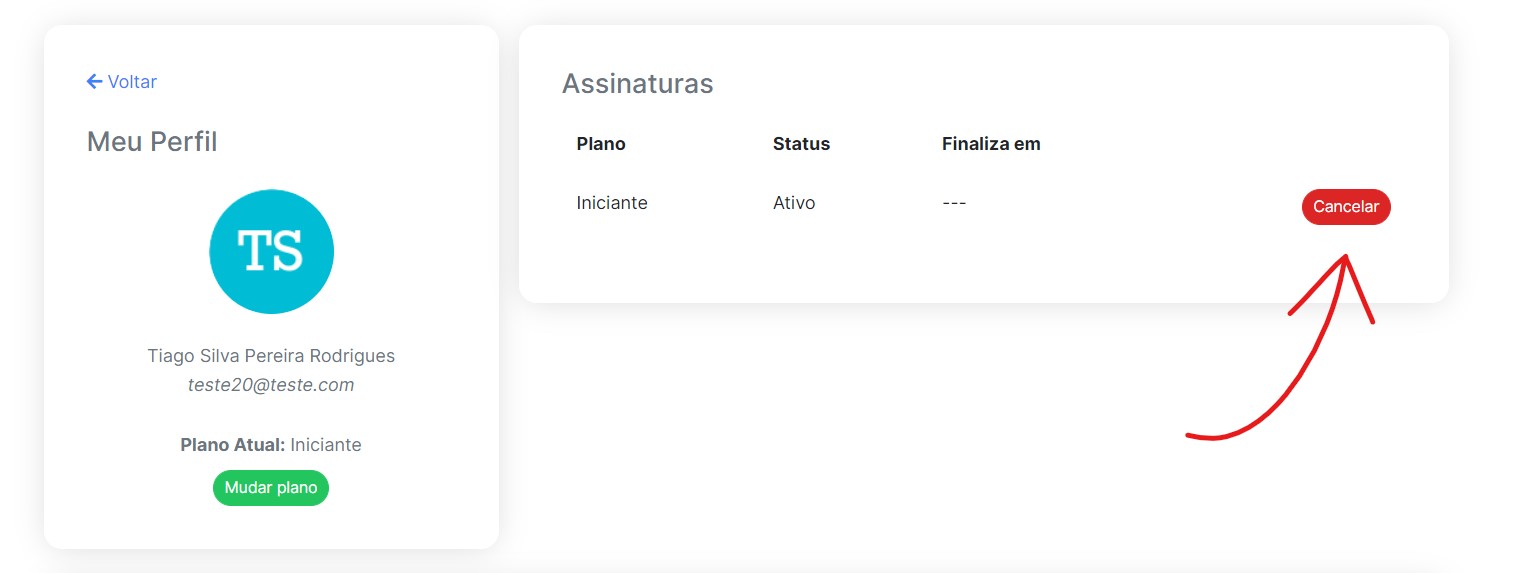Click the --- end date value

coord(954,203)
